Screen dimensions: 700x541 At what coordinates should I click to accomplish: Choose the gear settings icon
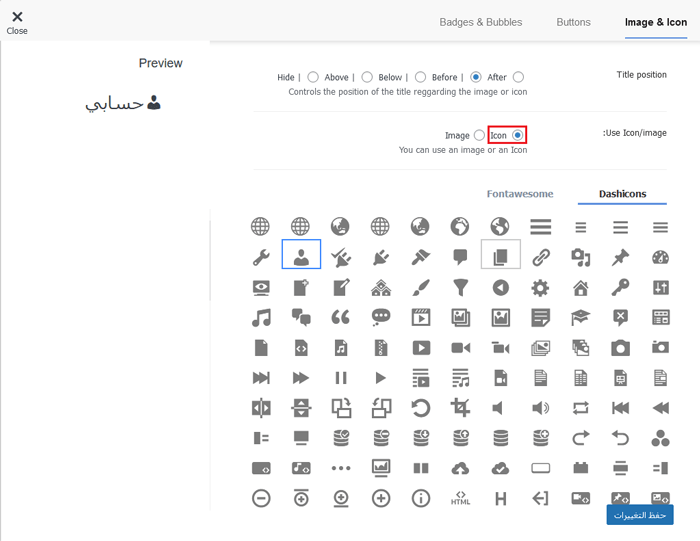point(541,288)
